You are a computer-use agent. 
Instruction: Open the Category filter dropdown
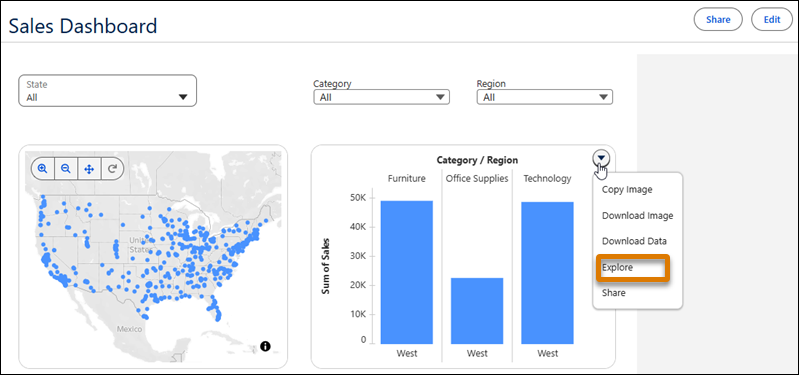(x=381, y=97)
